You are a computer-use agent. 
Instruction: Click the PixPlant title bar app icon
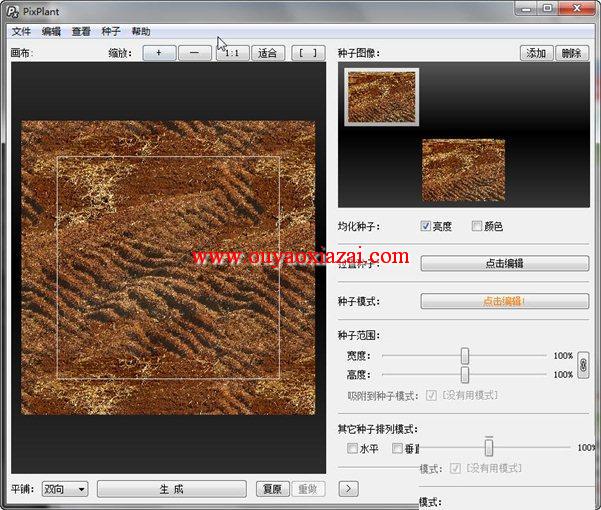tap(13, 11)
